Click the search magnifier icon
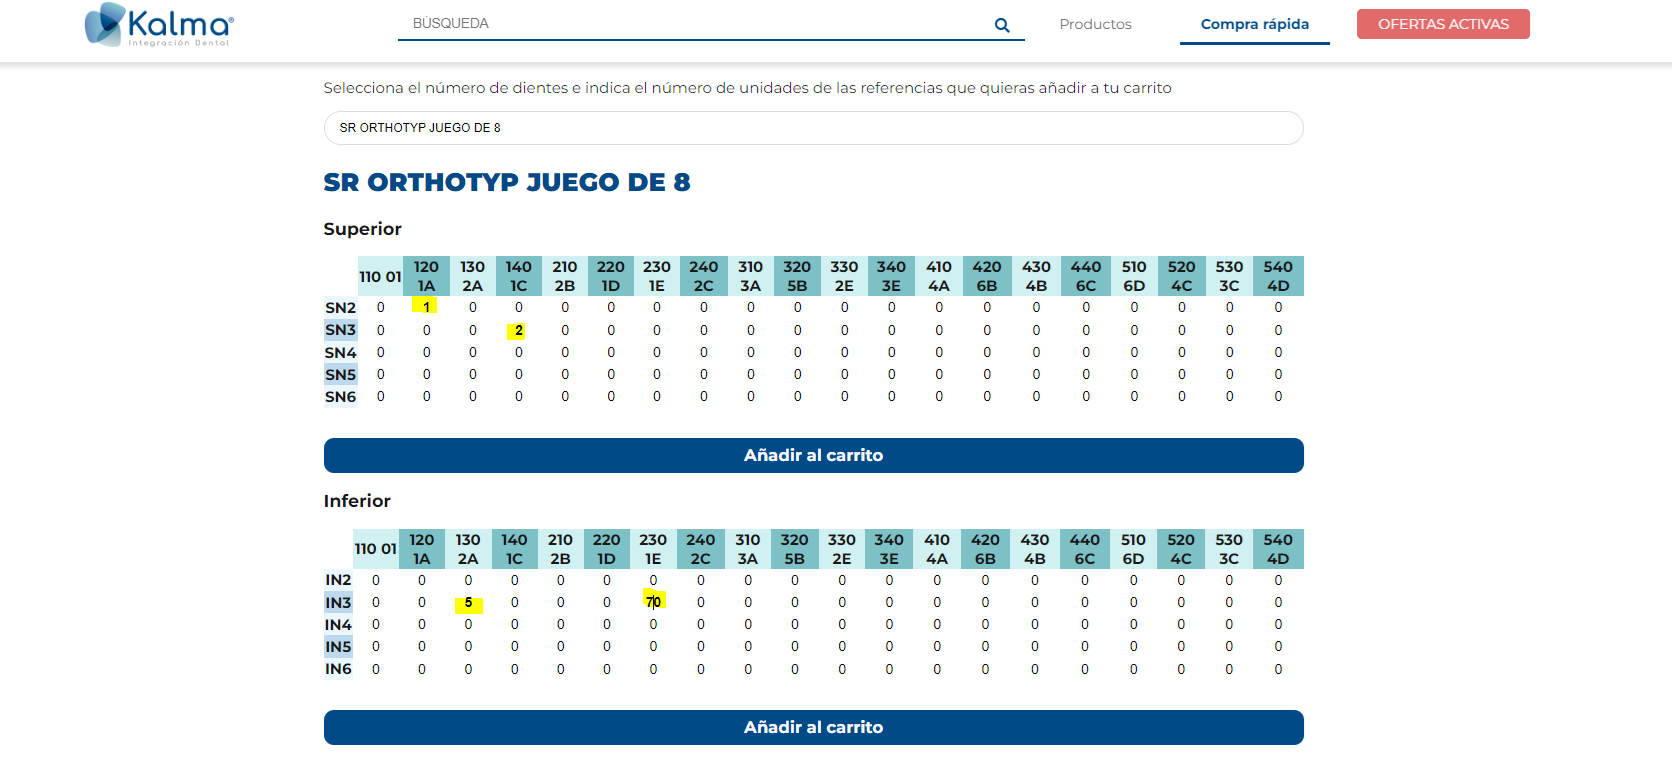 click(x=1002, y=25)
